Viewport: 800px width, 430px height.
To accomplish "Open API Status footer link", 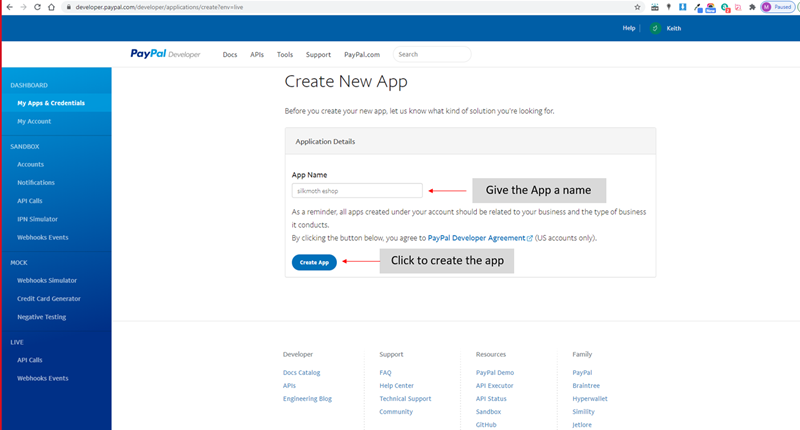I will point(491,399).
